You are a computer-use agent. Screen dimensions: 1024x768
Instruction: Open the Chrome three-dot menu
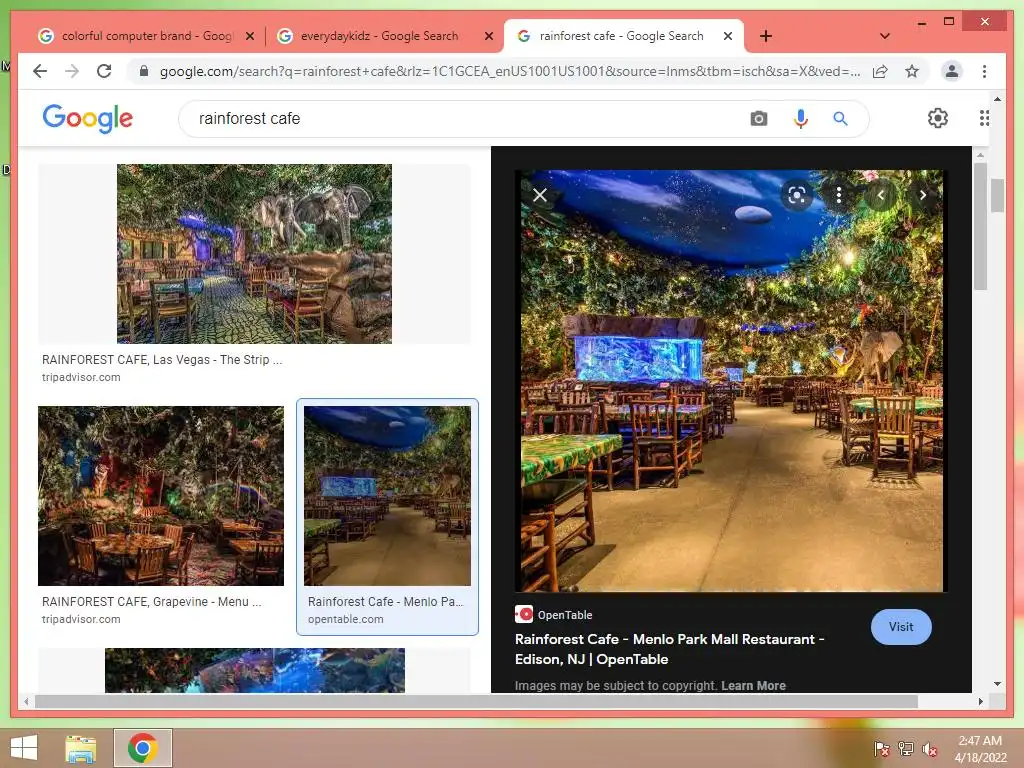984,71
